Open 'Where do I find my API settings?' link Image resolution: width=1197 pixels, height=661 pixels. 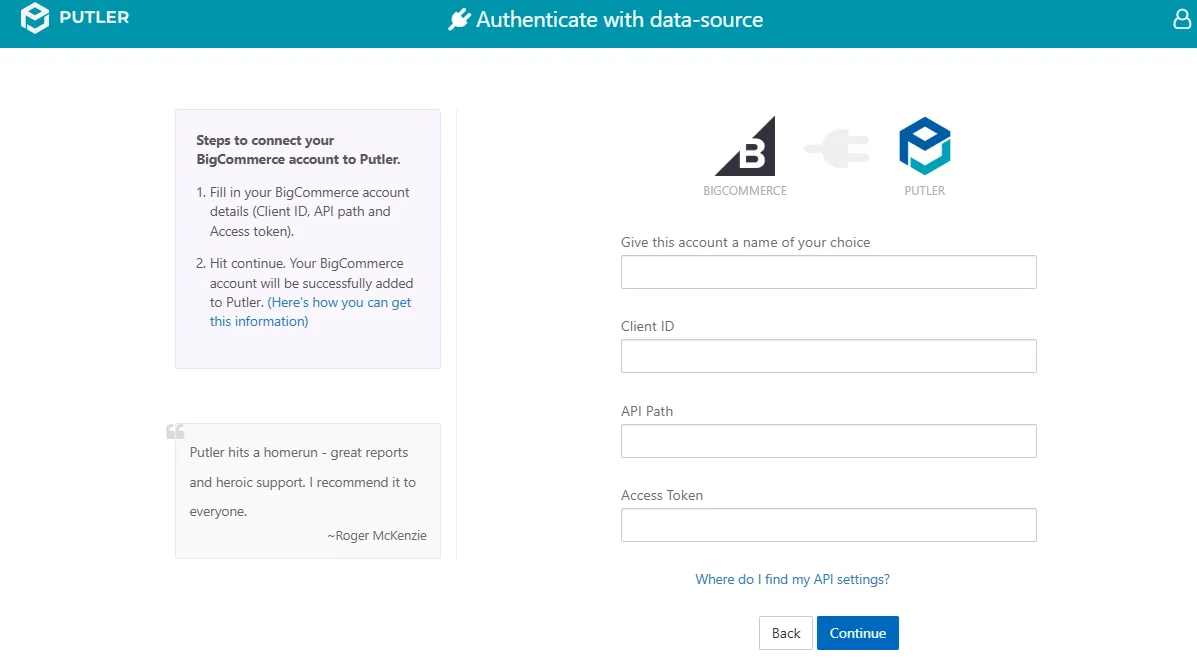[x=792, y=579]
